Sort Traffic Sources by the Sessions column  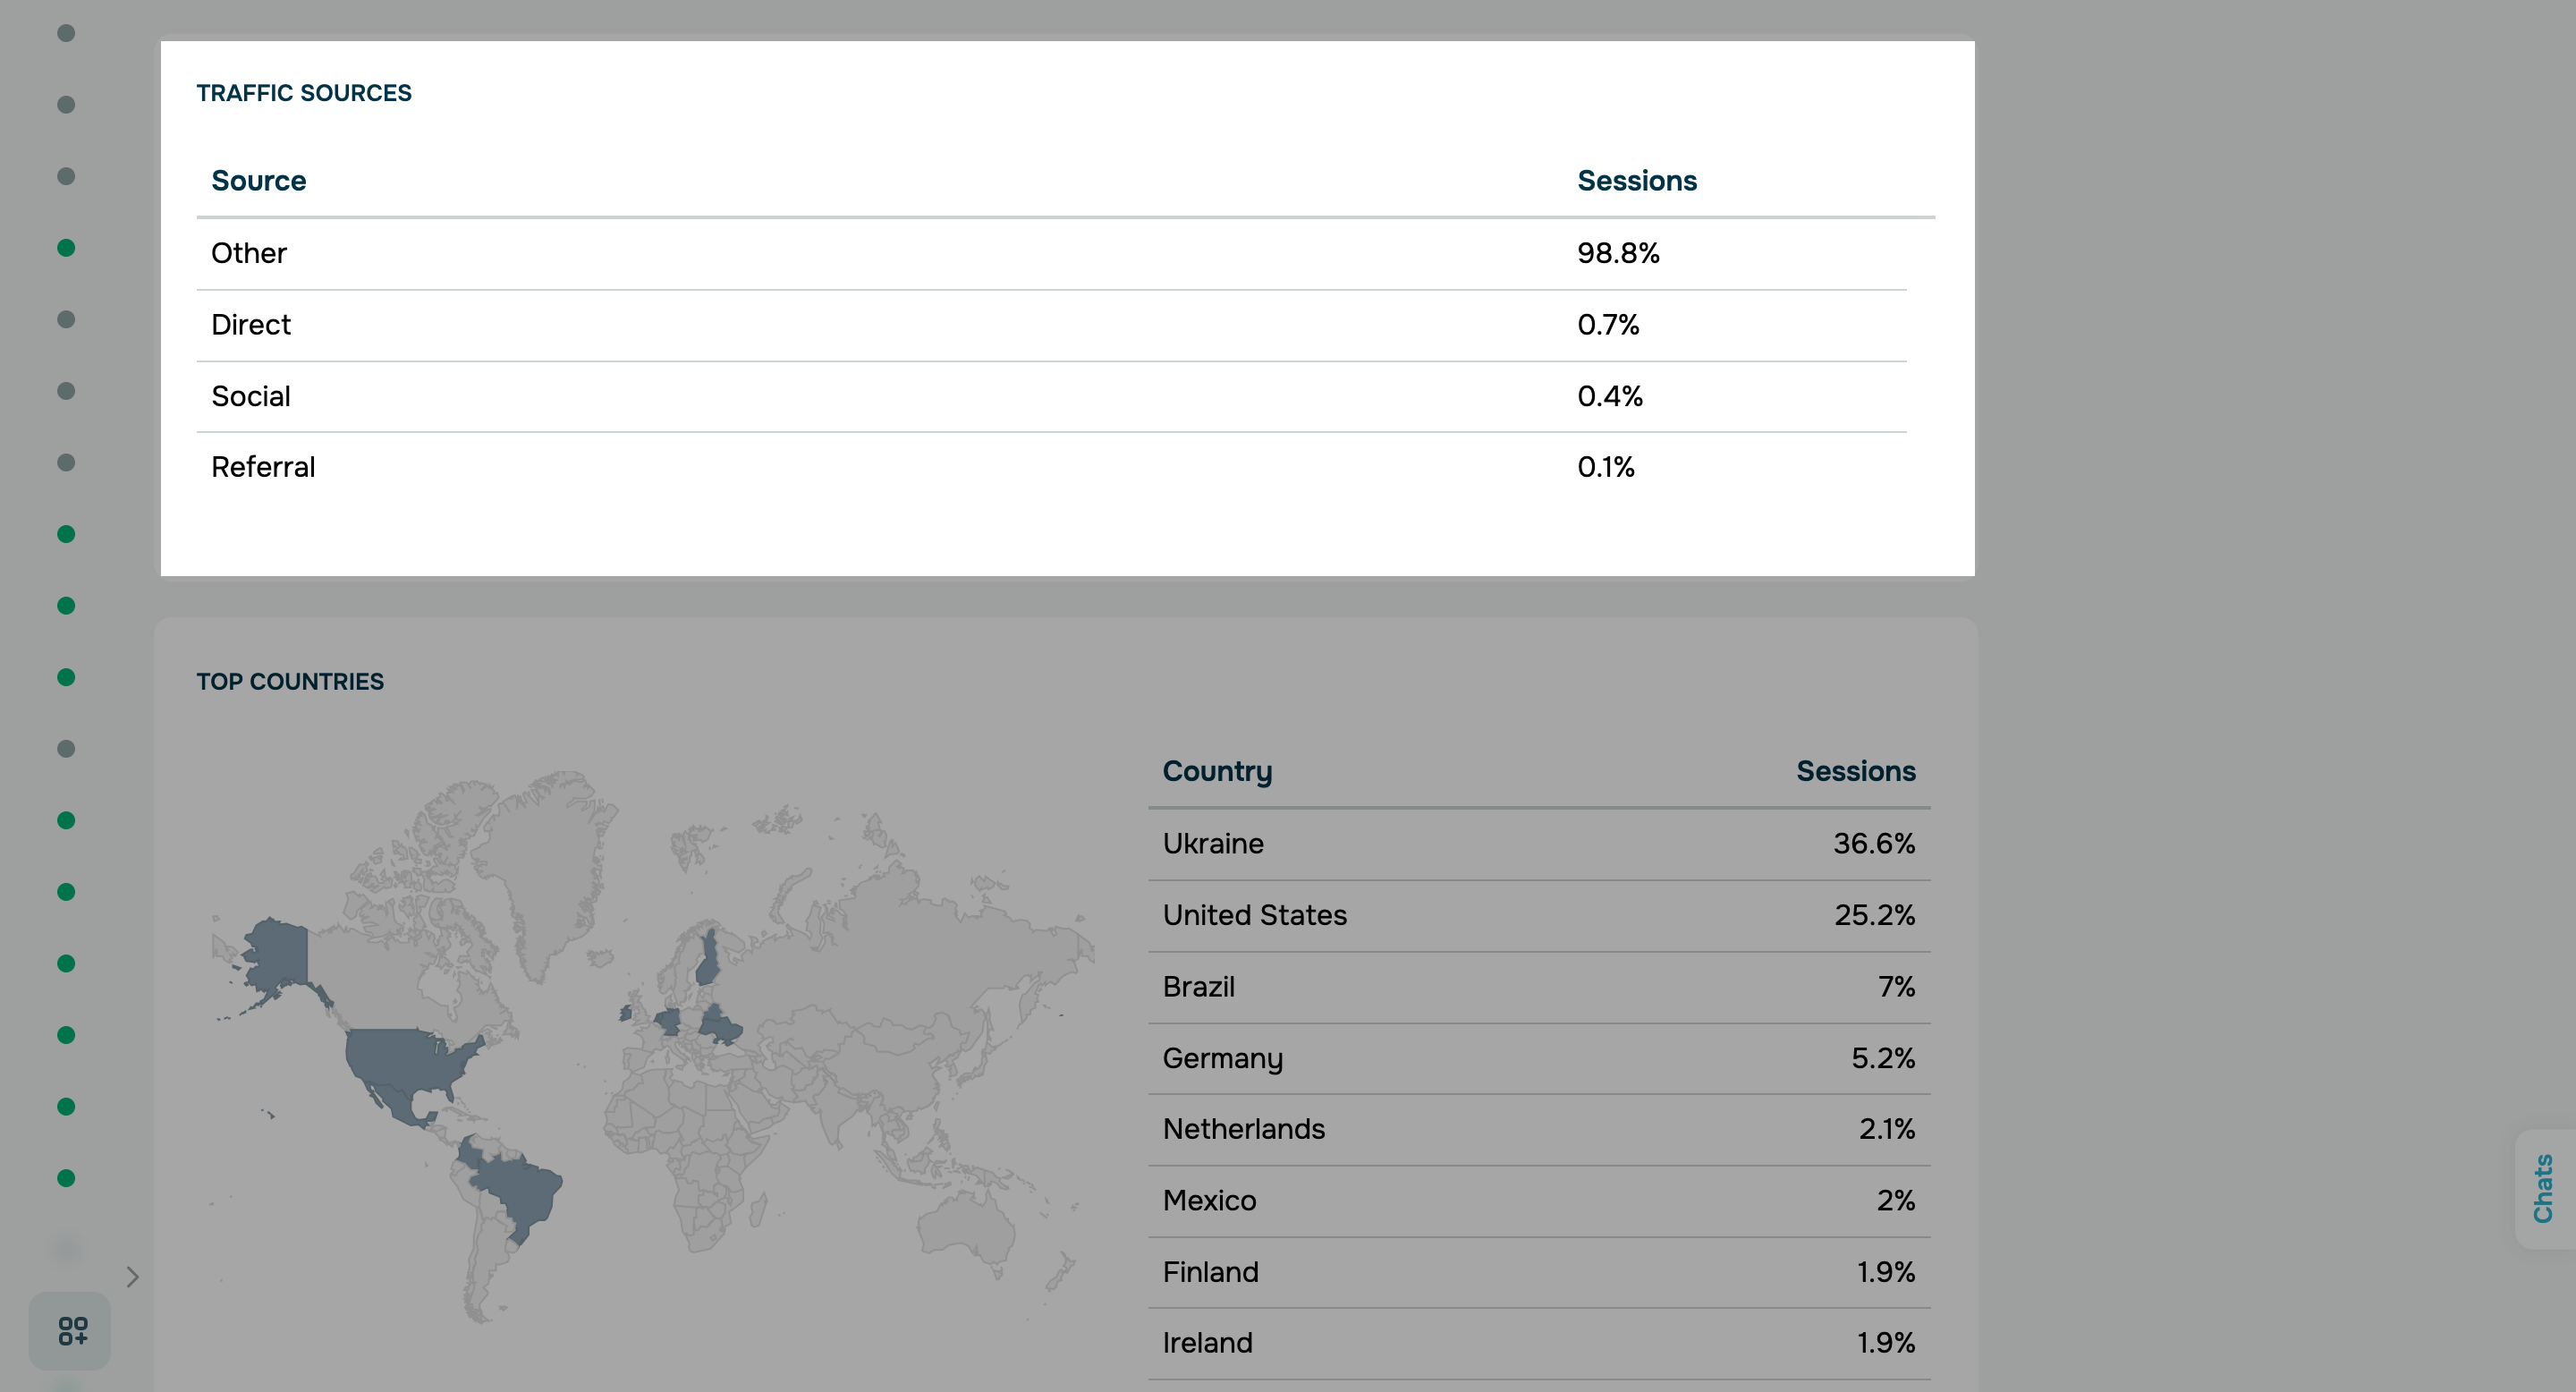(x=1637, y=181)
